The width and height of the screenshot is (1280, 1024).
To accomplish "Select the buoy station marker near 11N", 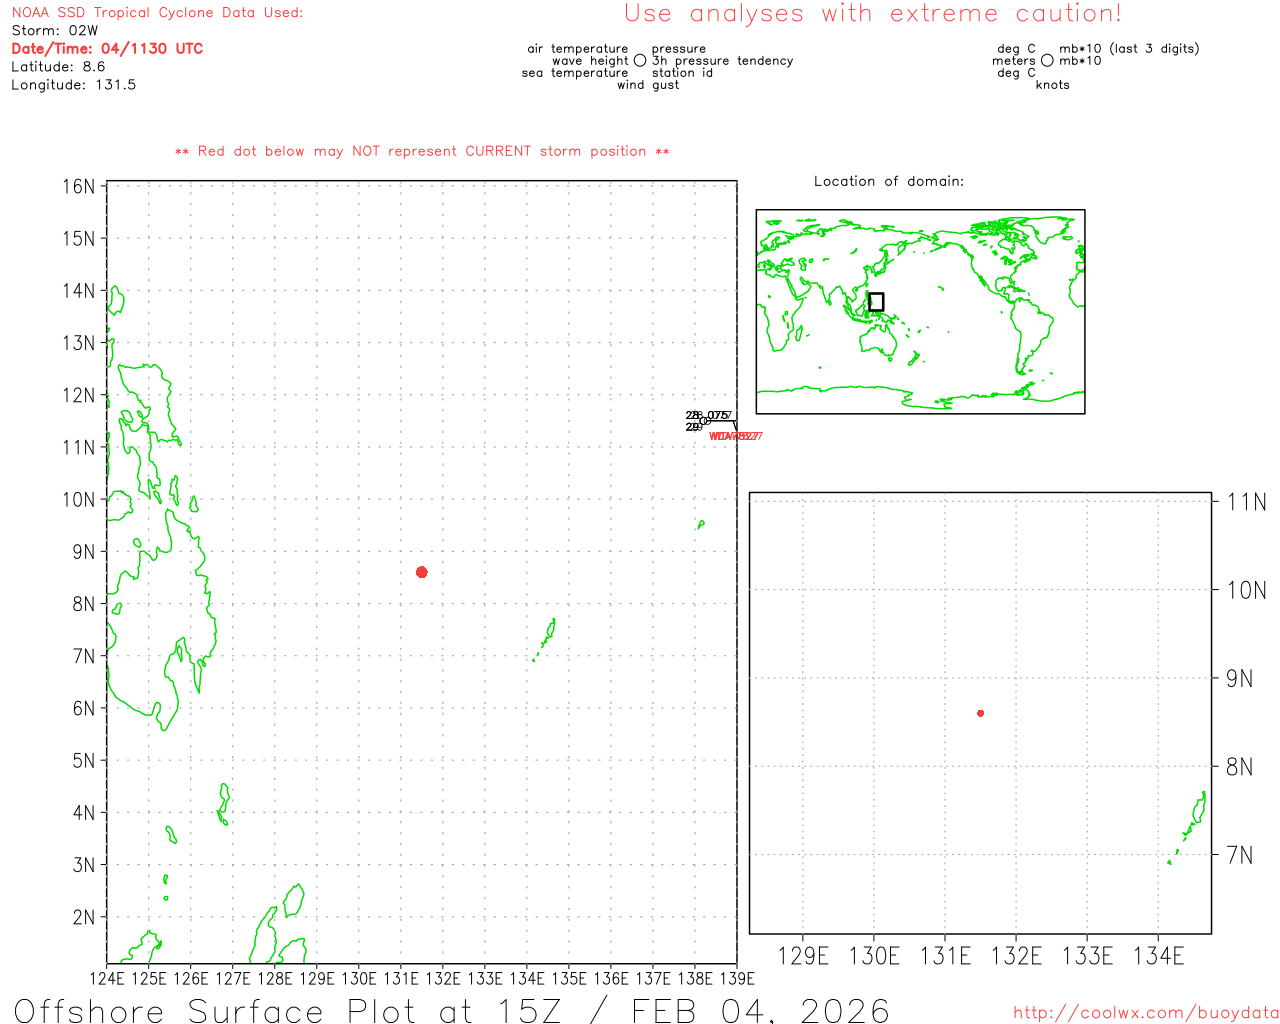I will (704, 421).
